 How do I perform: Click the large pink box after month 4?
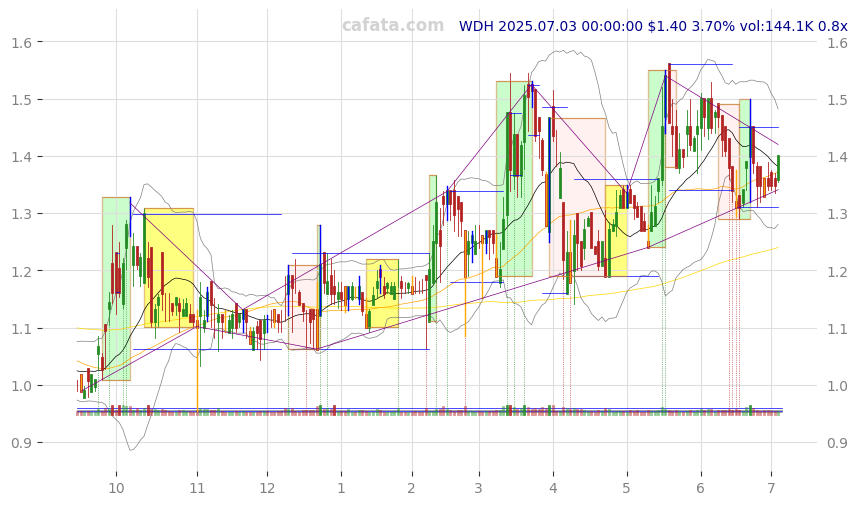coord(577,198)
